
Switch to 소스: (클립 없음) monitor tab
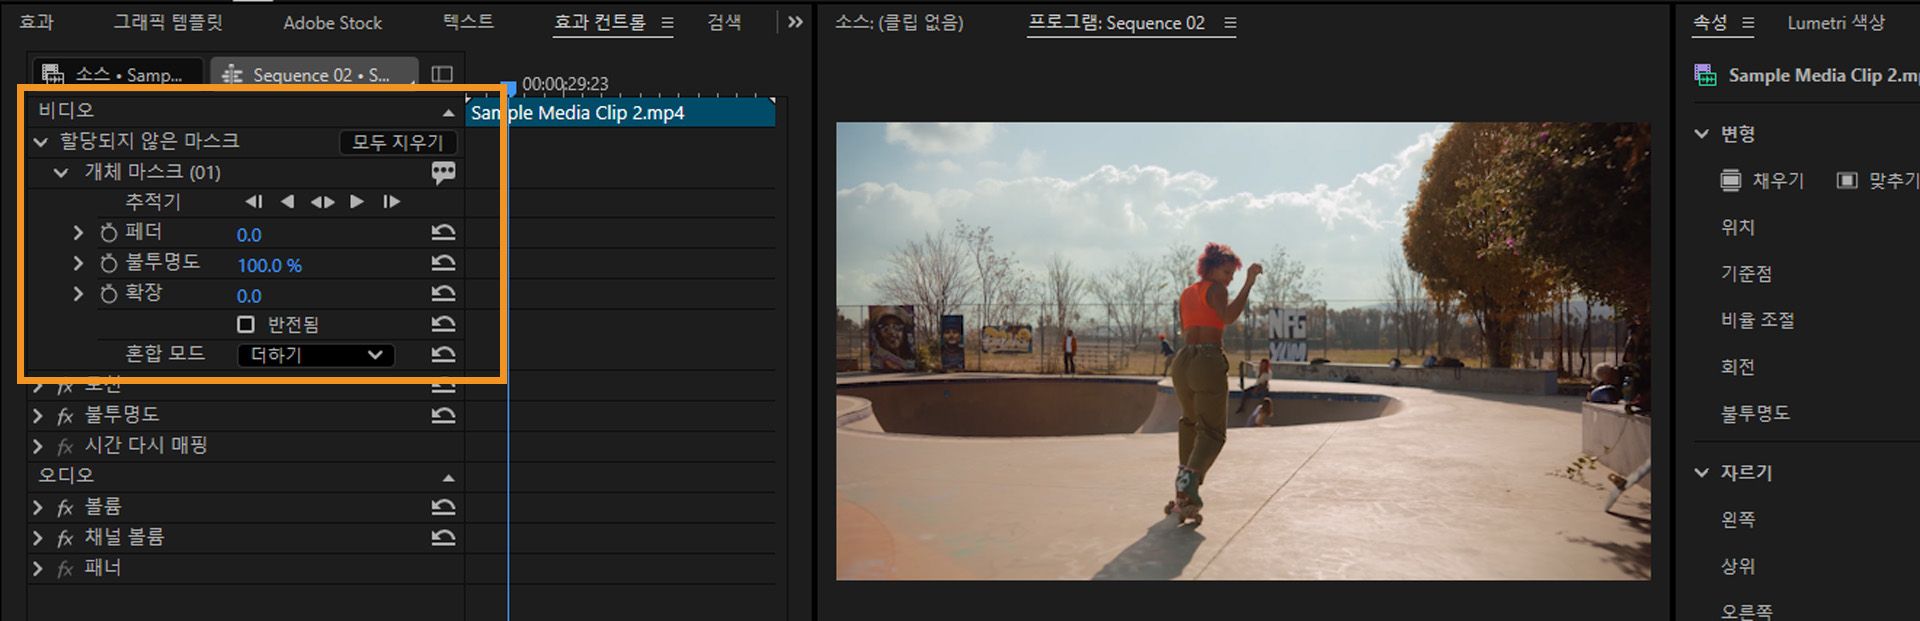899,22
